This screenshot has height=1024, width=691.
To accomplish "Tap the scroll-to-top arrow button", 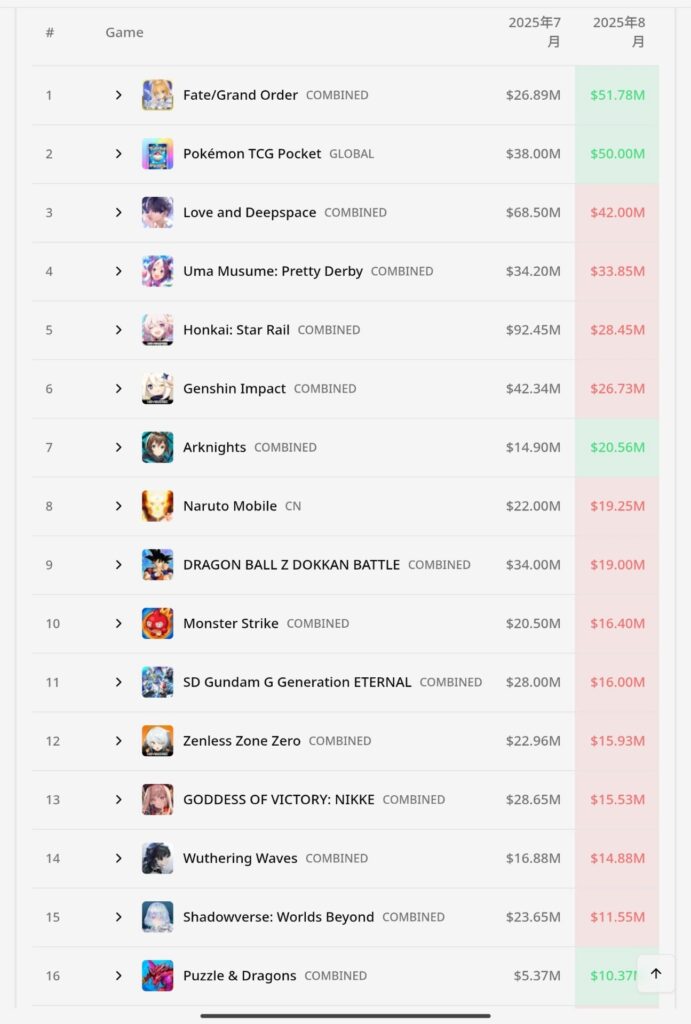I will tap(656, 974).
